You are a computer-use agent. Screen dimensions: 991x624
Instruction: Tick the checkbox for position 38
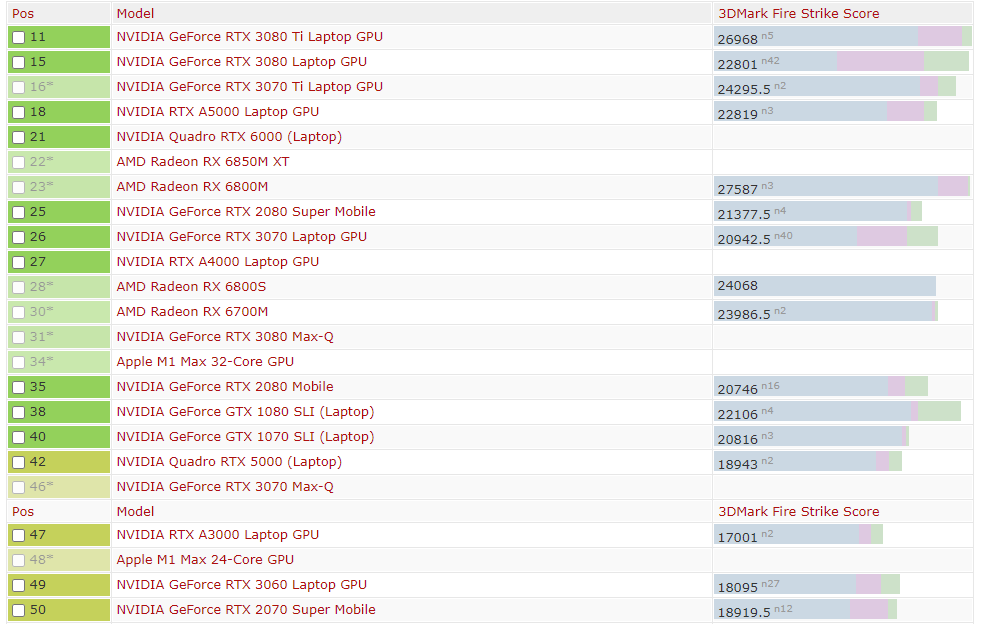[x=19, y=412]
